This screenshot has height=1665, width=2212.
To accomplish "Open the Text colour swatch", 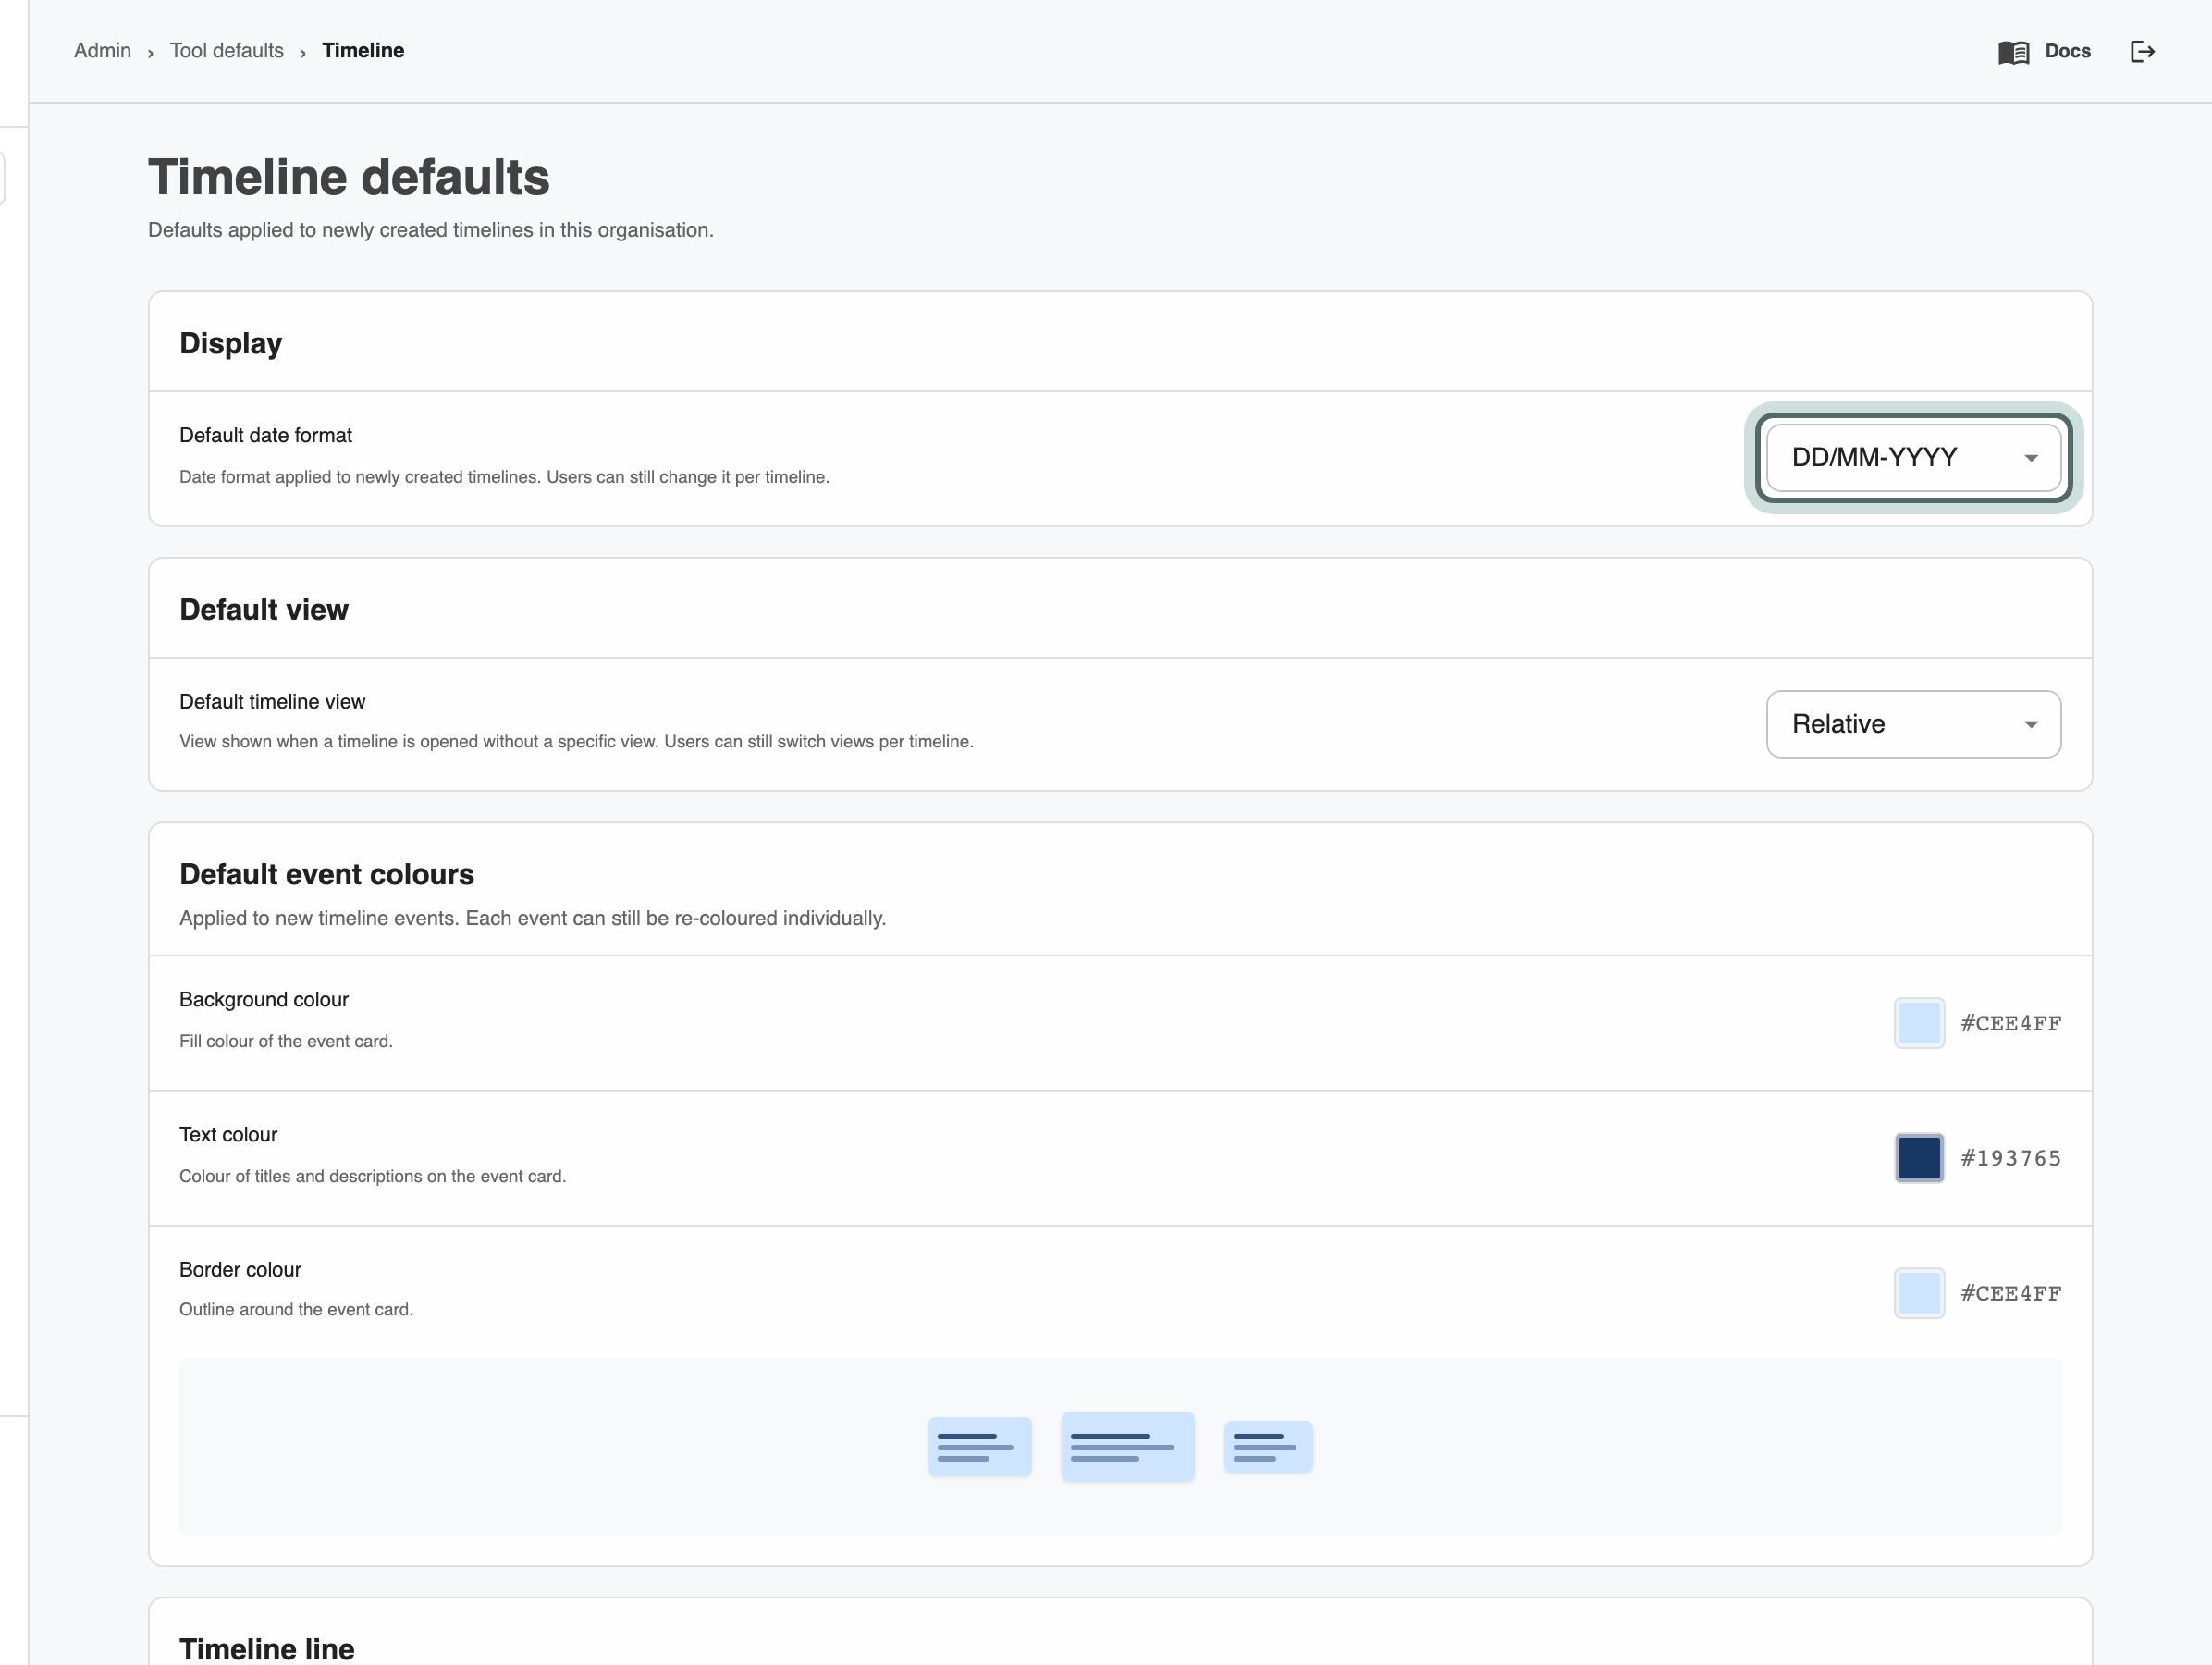I will (1919, 1158).
